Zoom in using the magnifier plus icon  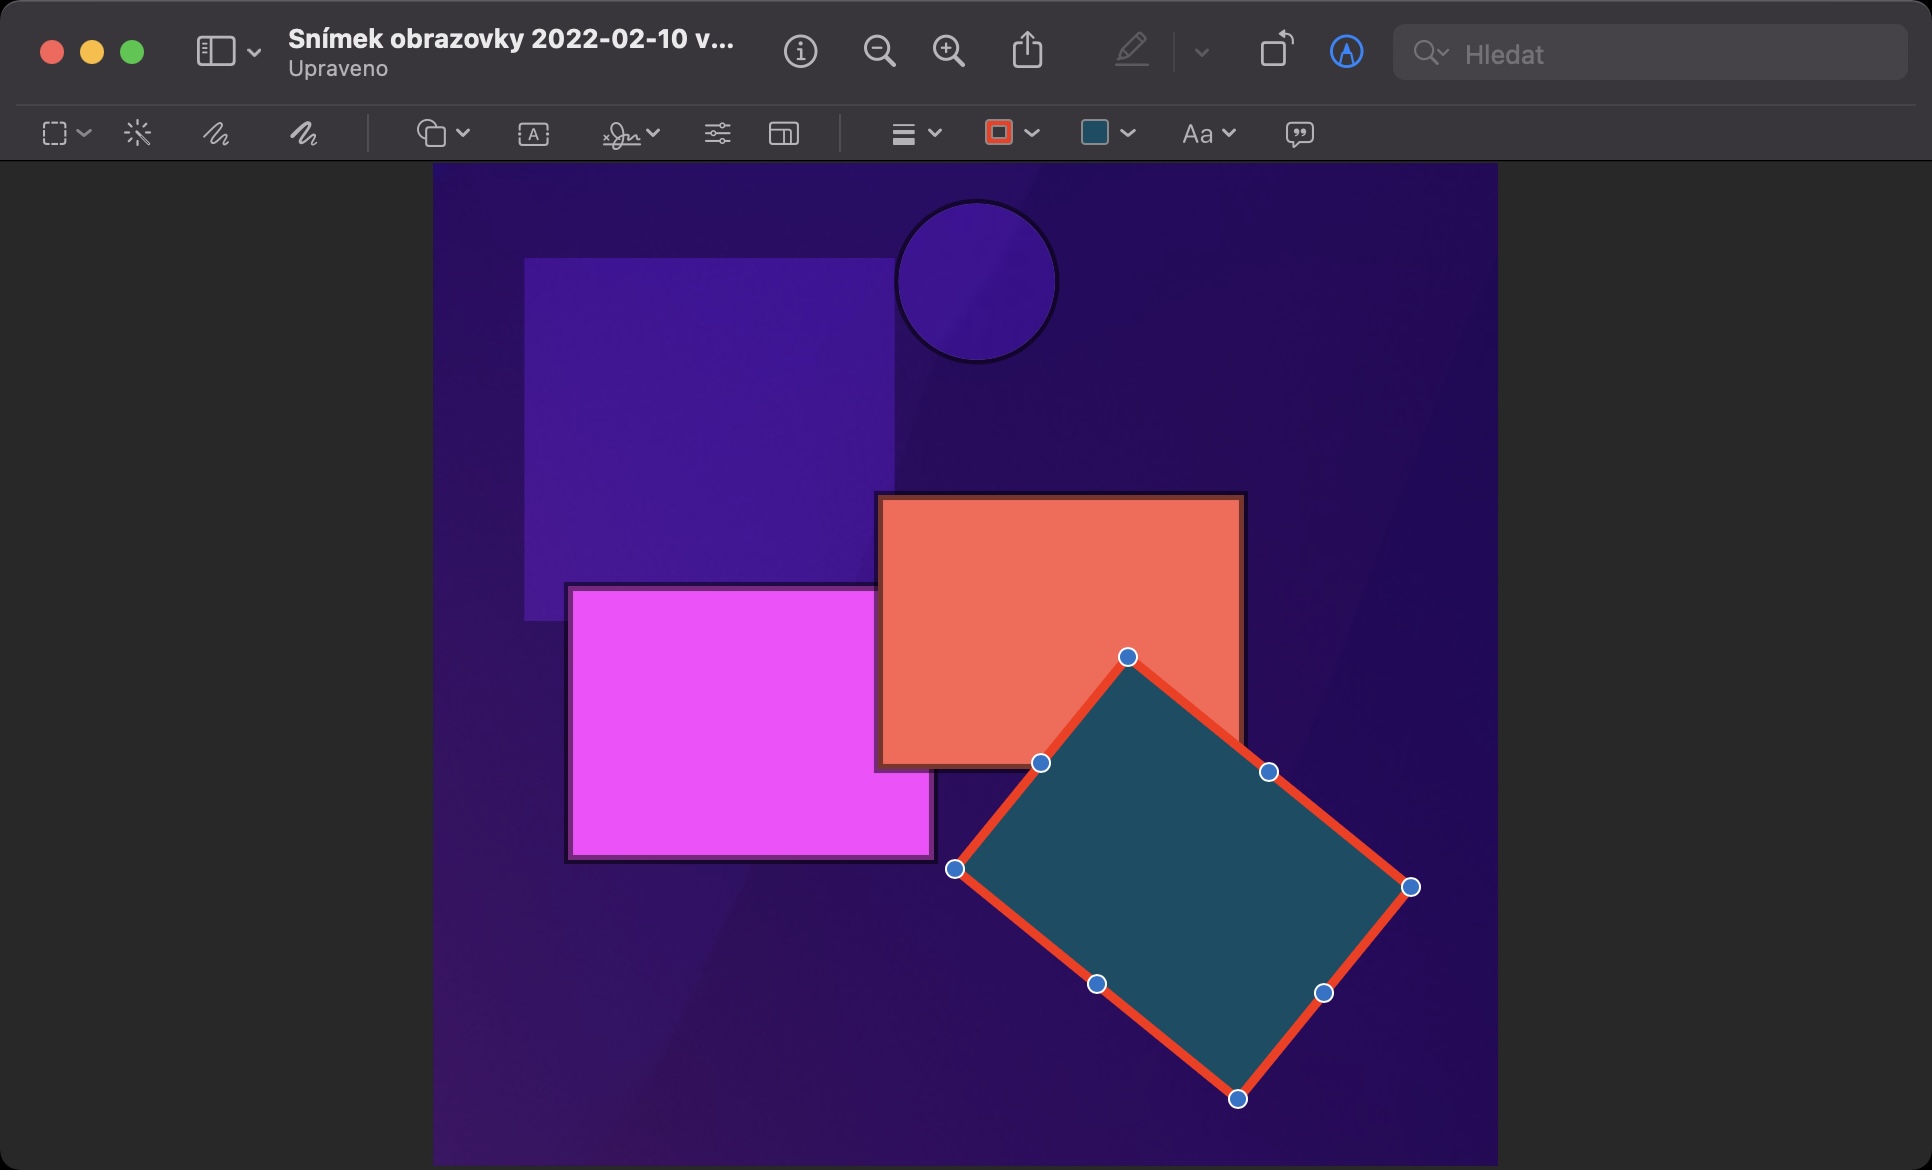(x=948, y=51)
